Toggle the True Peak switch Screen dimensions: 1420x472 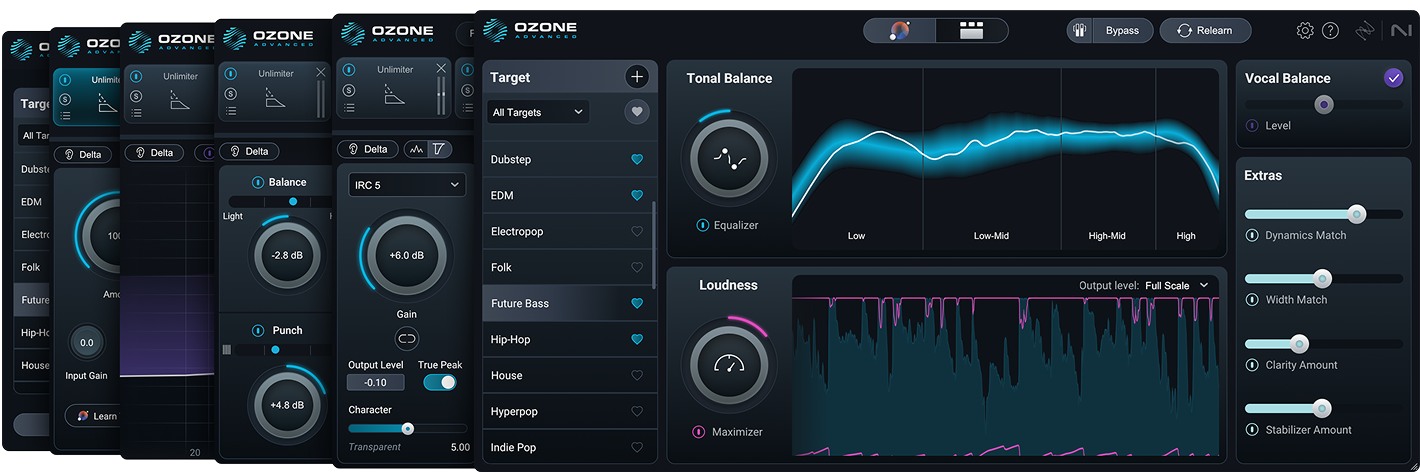pyautogui.click(x=440, y=382)
